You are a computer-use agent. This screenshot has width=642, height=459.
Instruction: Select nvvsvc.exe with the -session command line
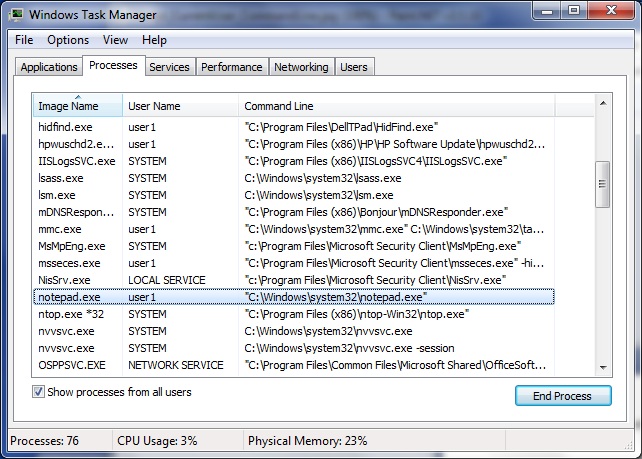click(294, 348)
